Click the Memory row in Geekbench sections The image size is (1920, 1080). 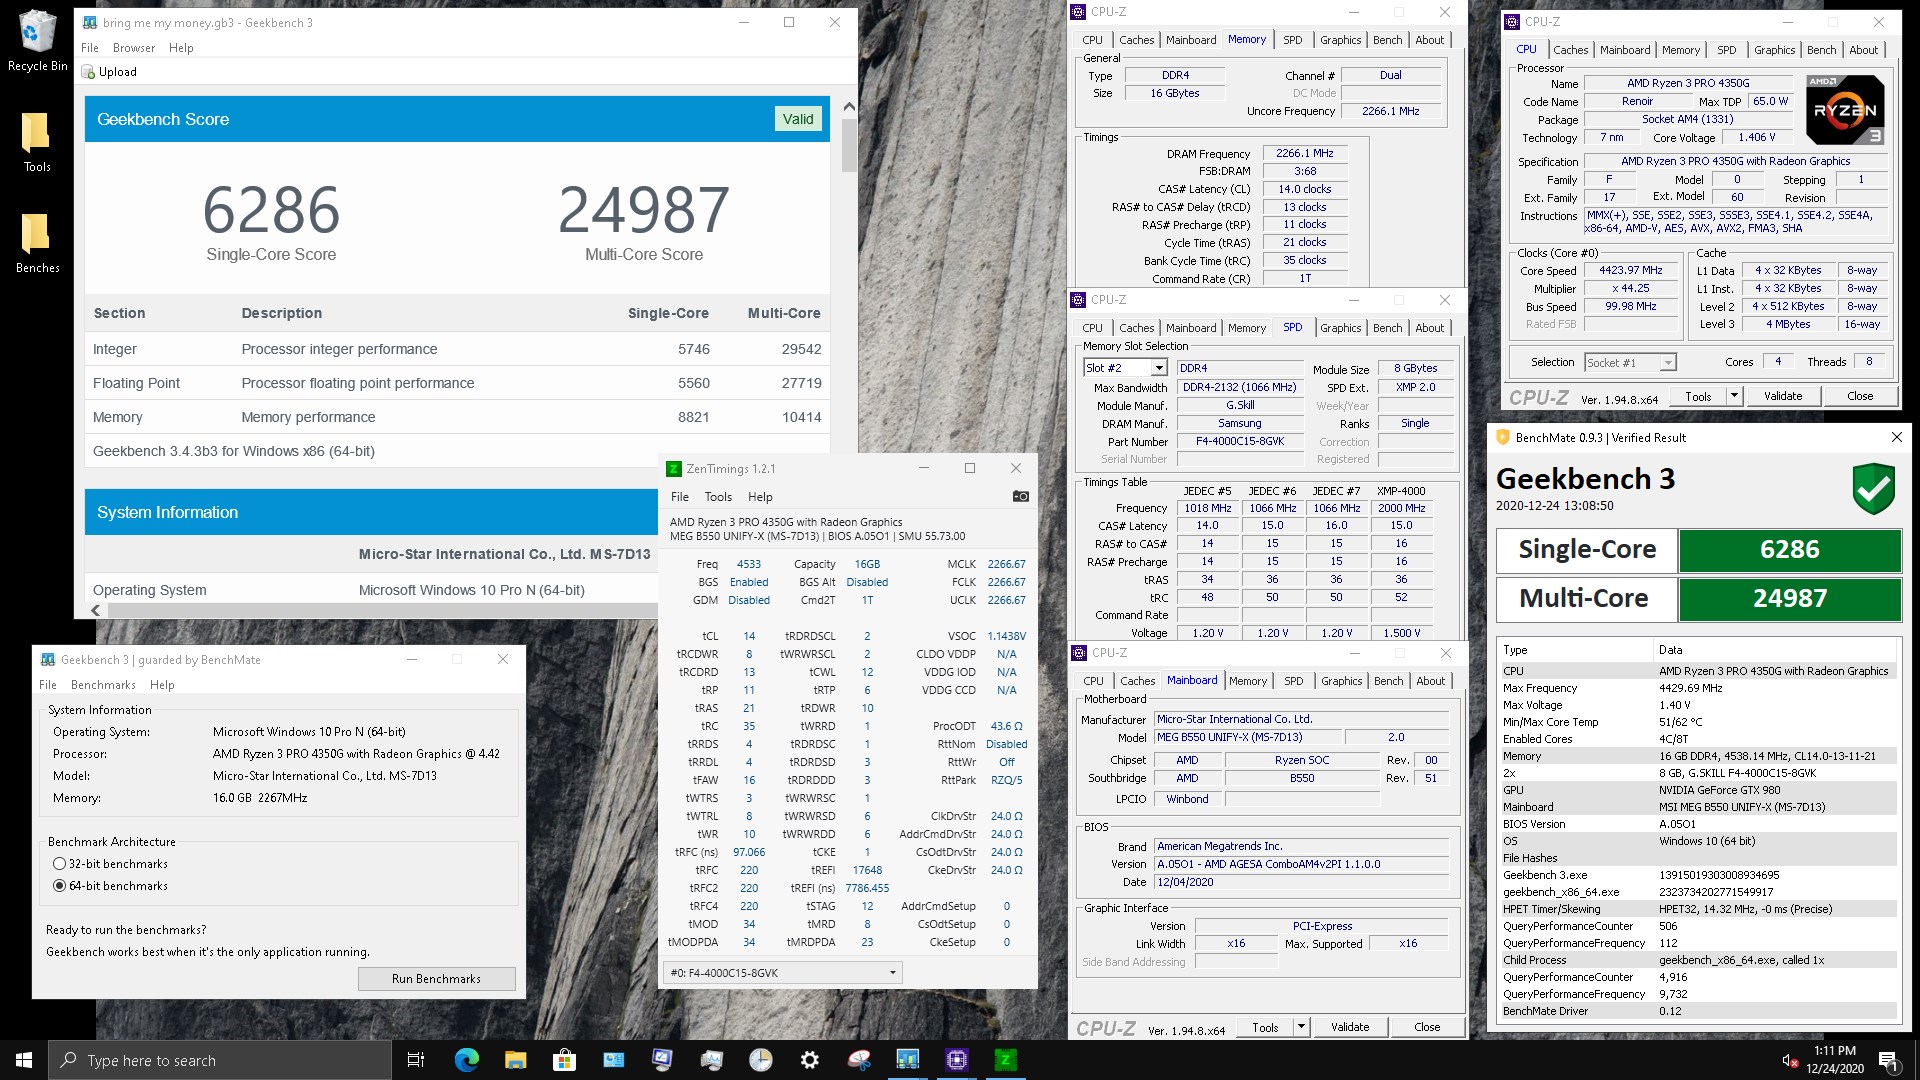coord(457,417)
